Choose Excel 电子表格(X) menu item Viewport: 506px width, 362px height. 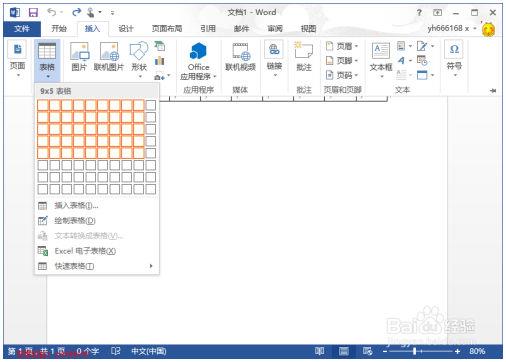(x=97, y=251)
